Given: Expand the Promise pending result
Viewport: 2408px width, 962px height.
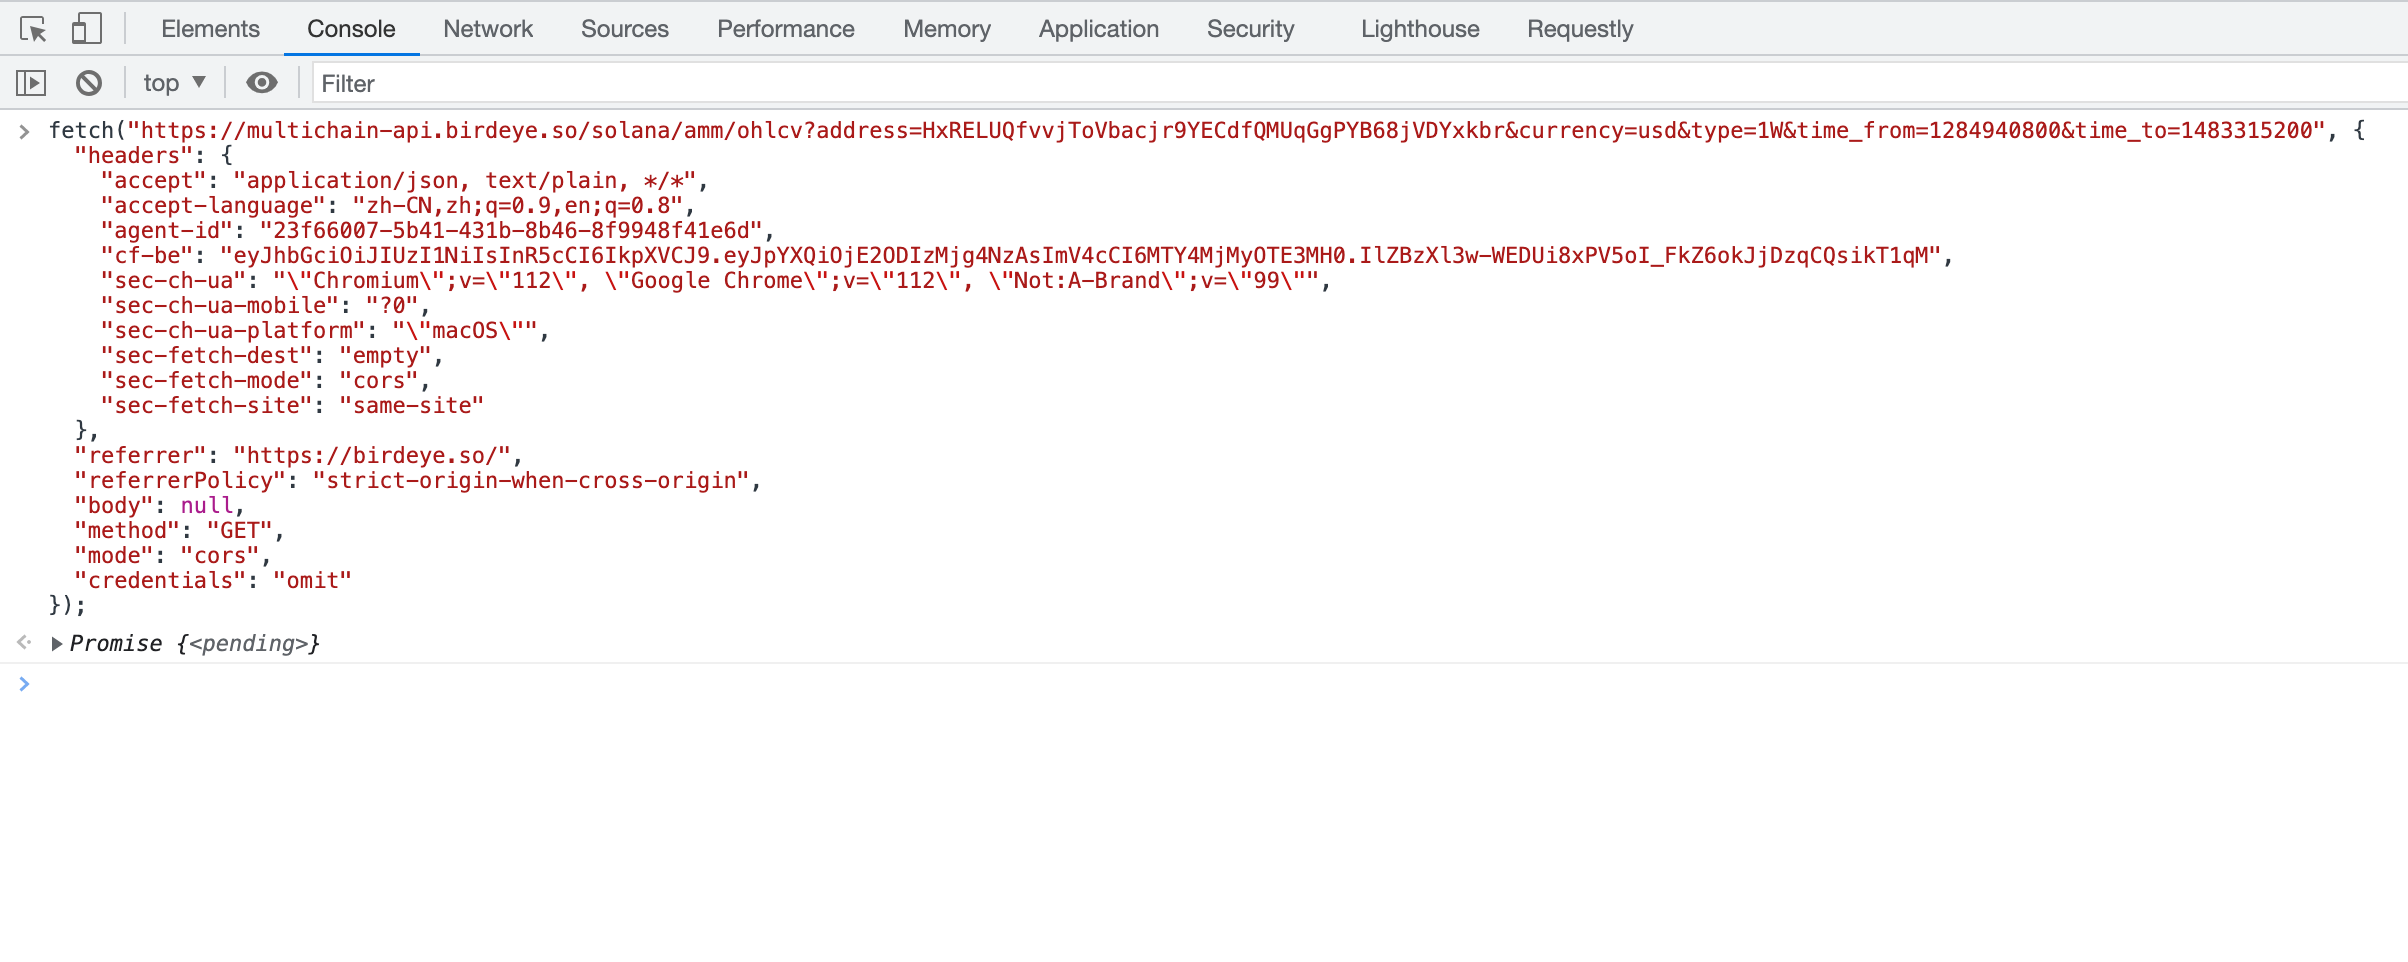Looking at the screenshot, I should (x=57, y=644).
